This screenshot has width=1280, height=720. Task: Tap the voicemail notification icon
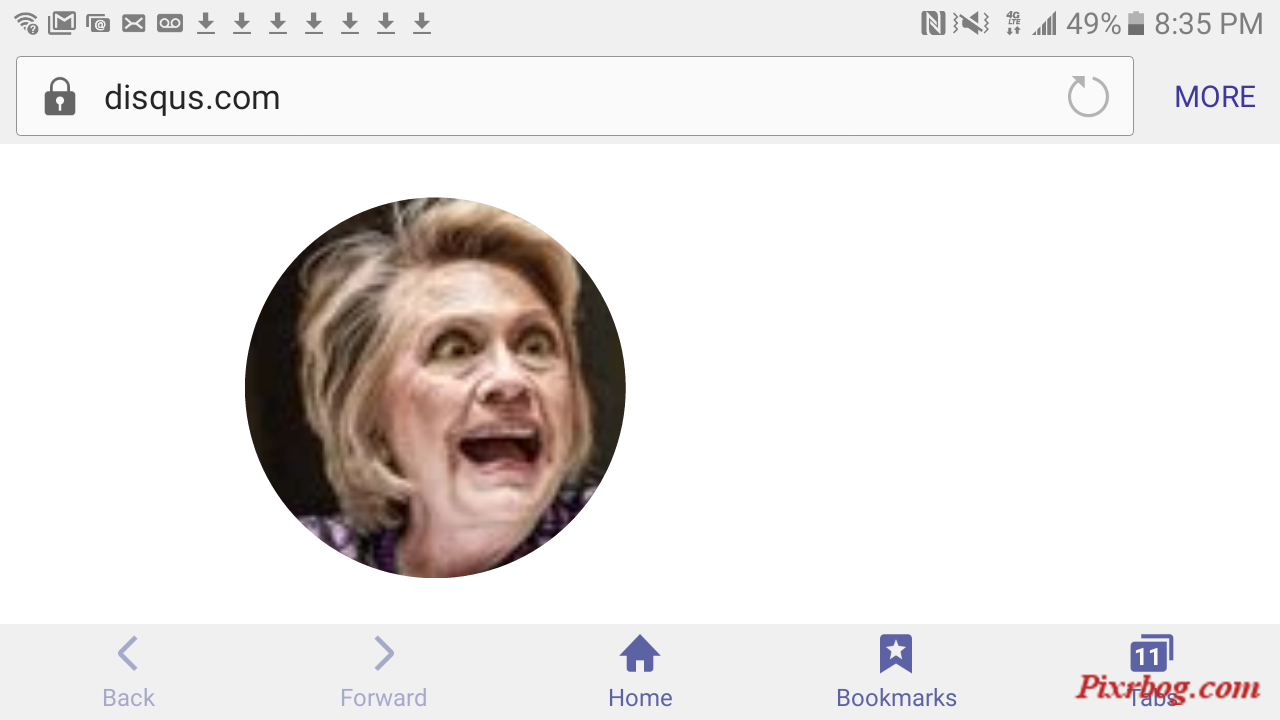click(x=170, y=23)
